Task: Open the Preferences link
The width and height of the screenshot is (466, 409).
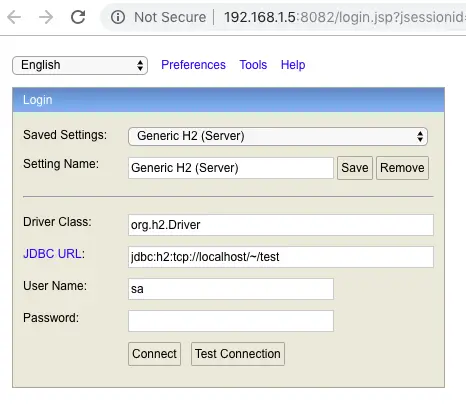Action: tap(193, 65)
